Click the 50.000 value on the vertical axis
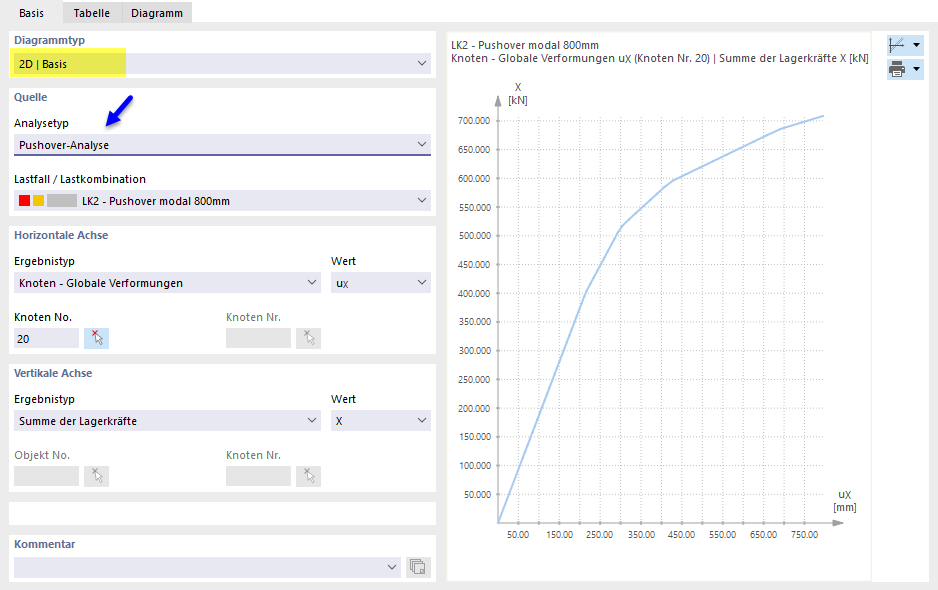 (x=477, y=494)
